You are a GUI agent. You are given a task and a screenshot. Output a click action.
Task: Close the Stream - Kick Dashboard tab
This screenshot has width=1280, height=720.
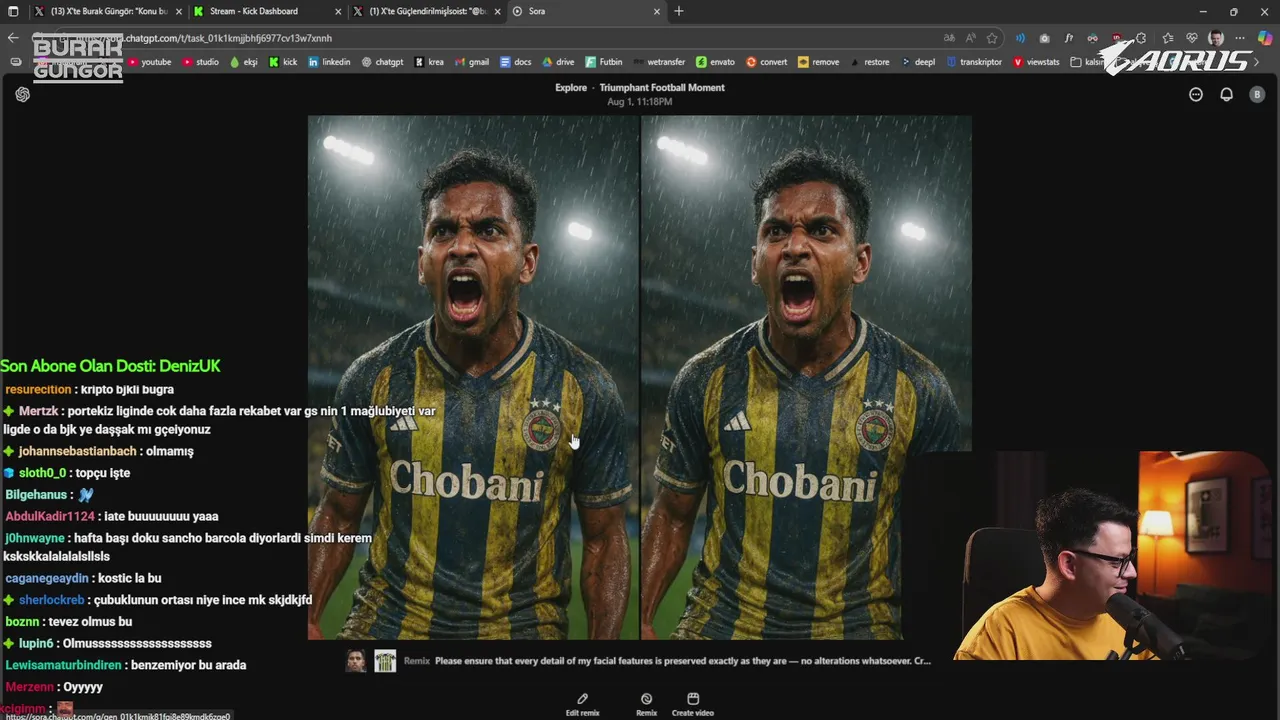click(x=337, y=11)
